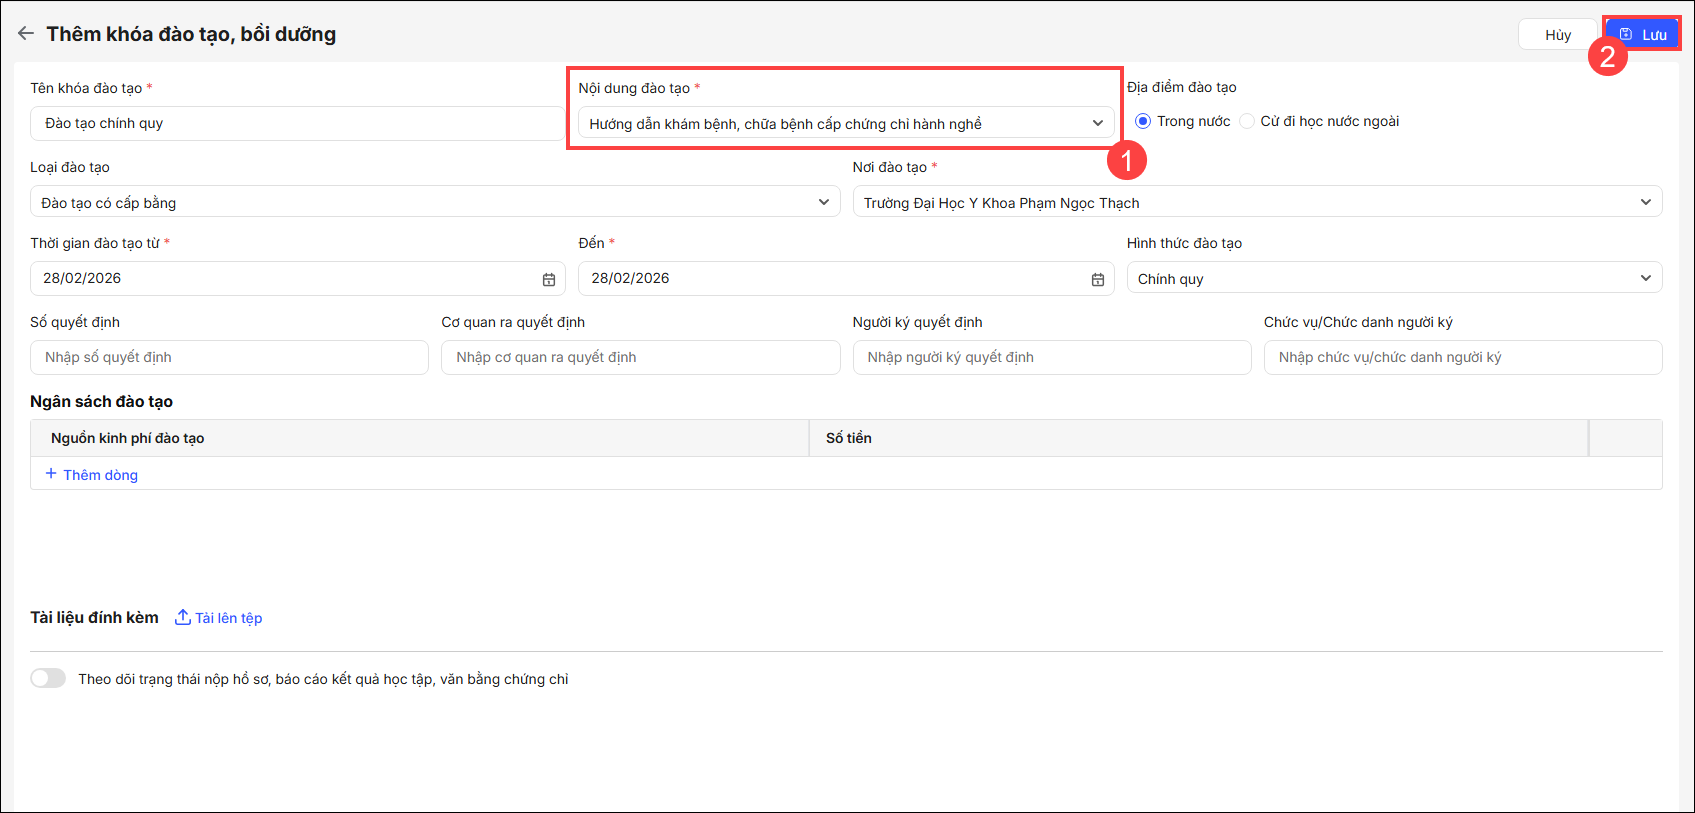Viewport: 1695px width, 813px height.
Task: Open calendar for start date field
Action: 549,279
